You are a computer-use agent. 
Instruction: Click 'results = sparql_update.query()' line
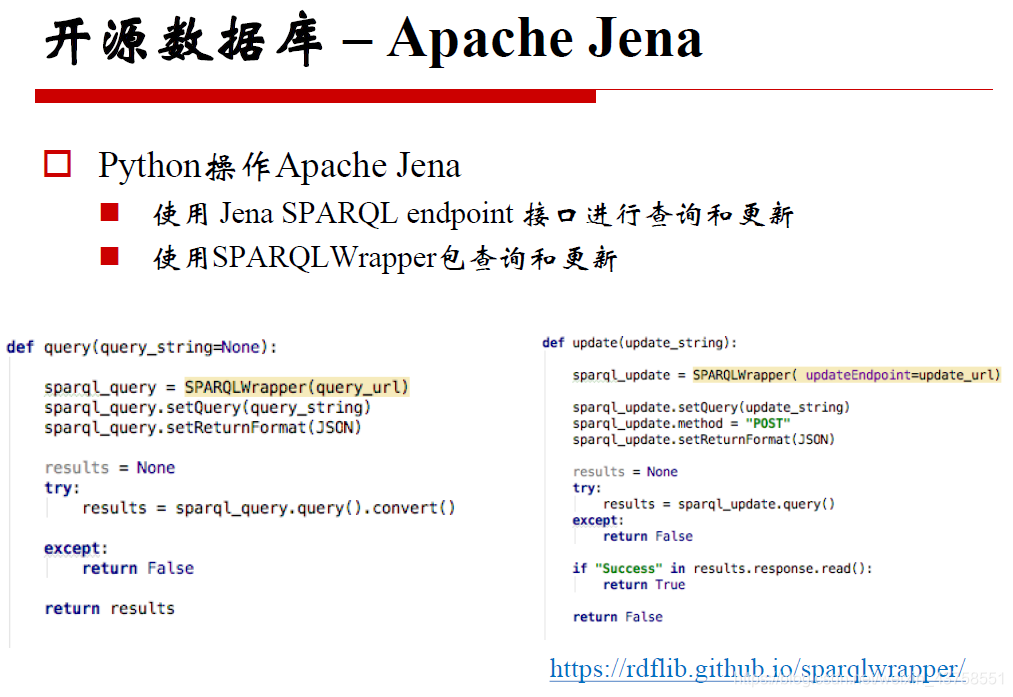719,505
